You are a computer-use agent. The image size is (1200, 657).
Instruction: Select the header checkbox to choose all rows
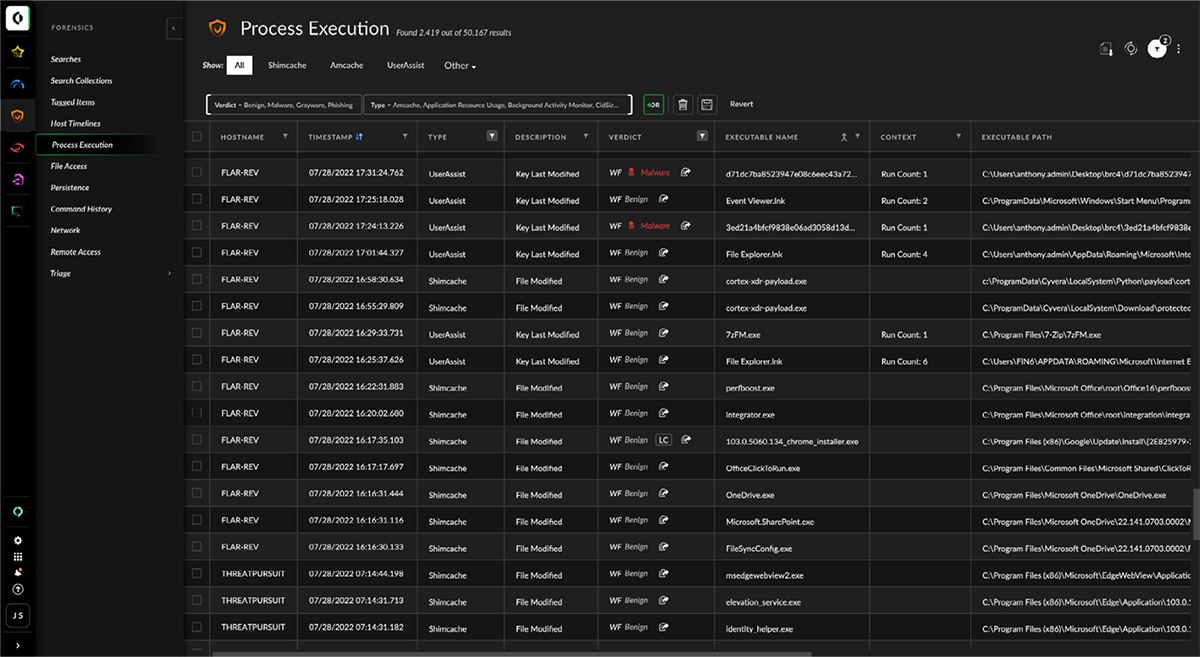pos(197,137)
